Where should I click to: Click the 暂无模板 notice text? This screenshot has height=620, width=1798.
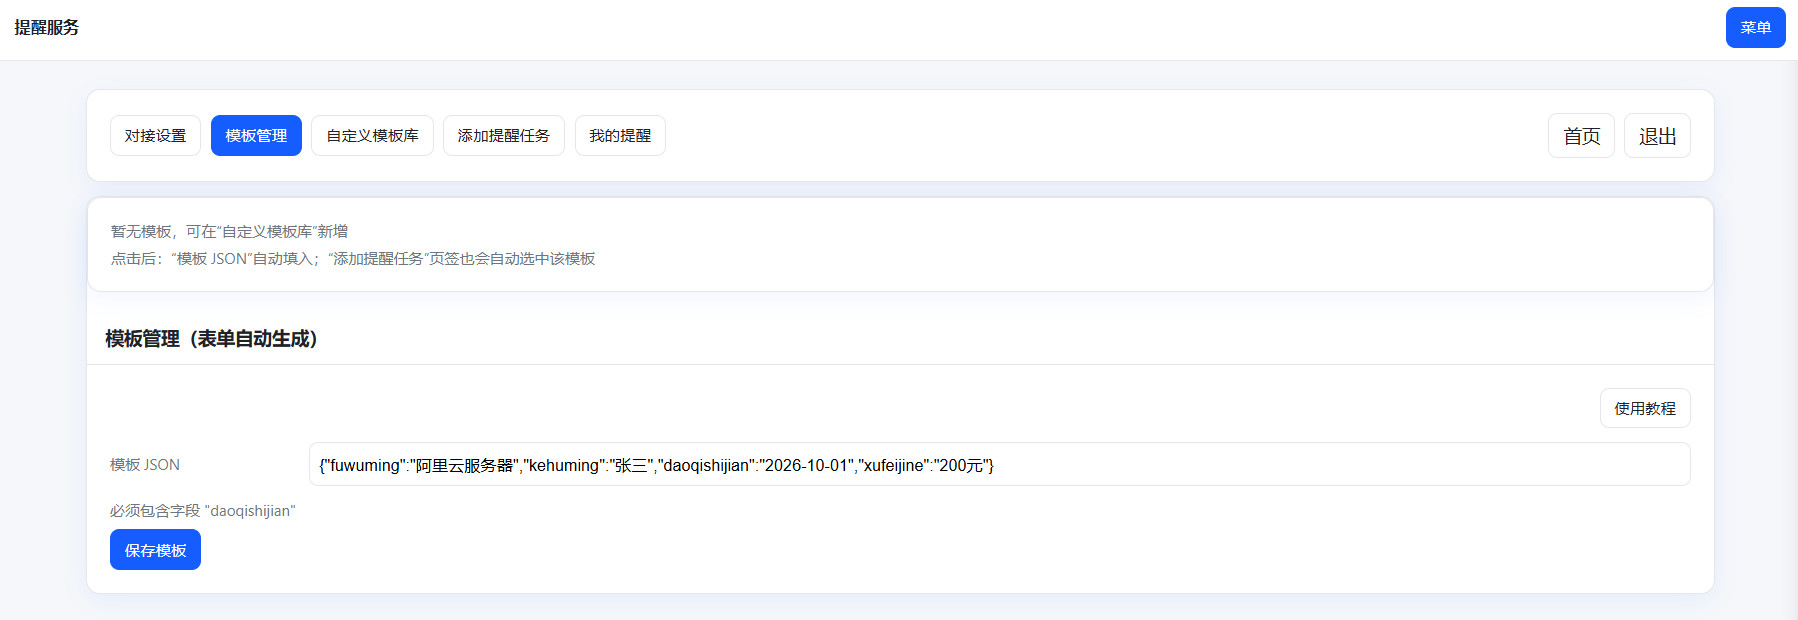(x=229, y=232)
